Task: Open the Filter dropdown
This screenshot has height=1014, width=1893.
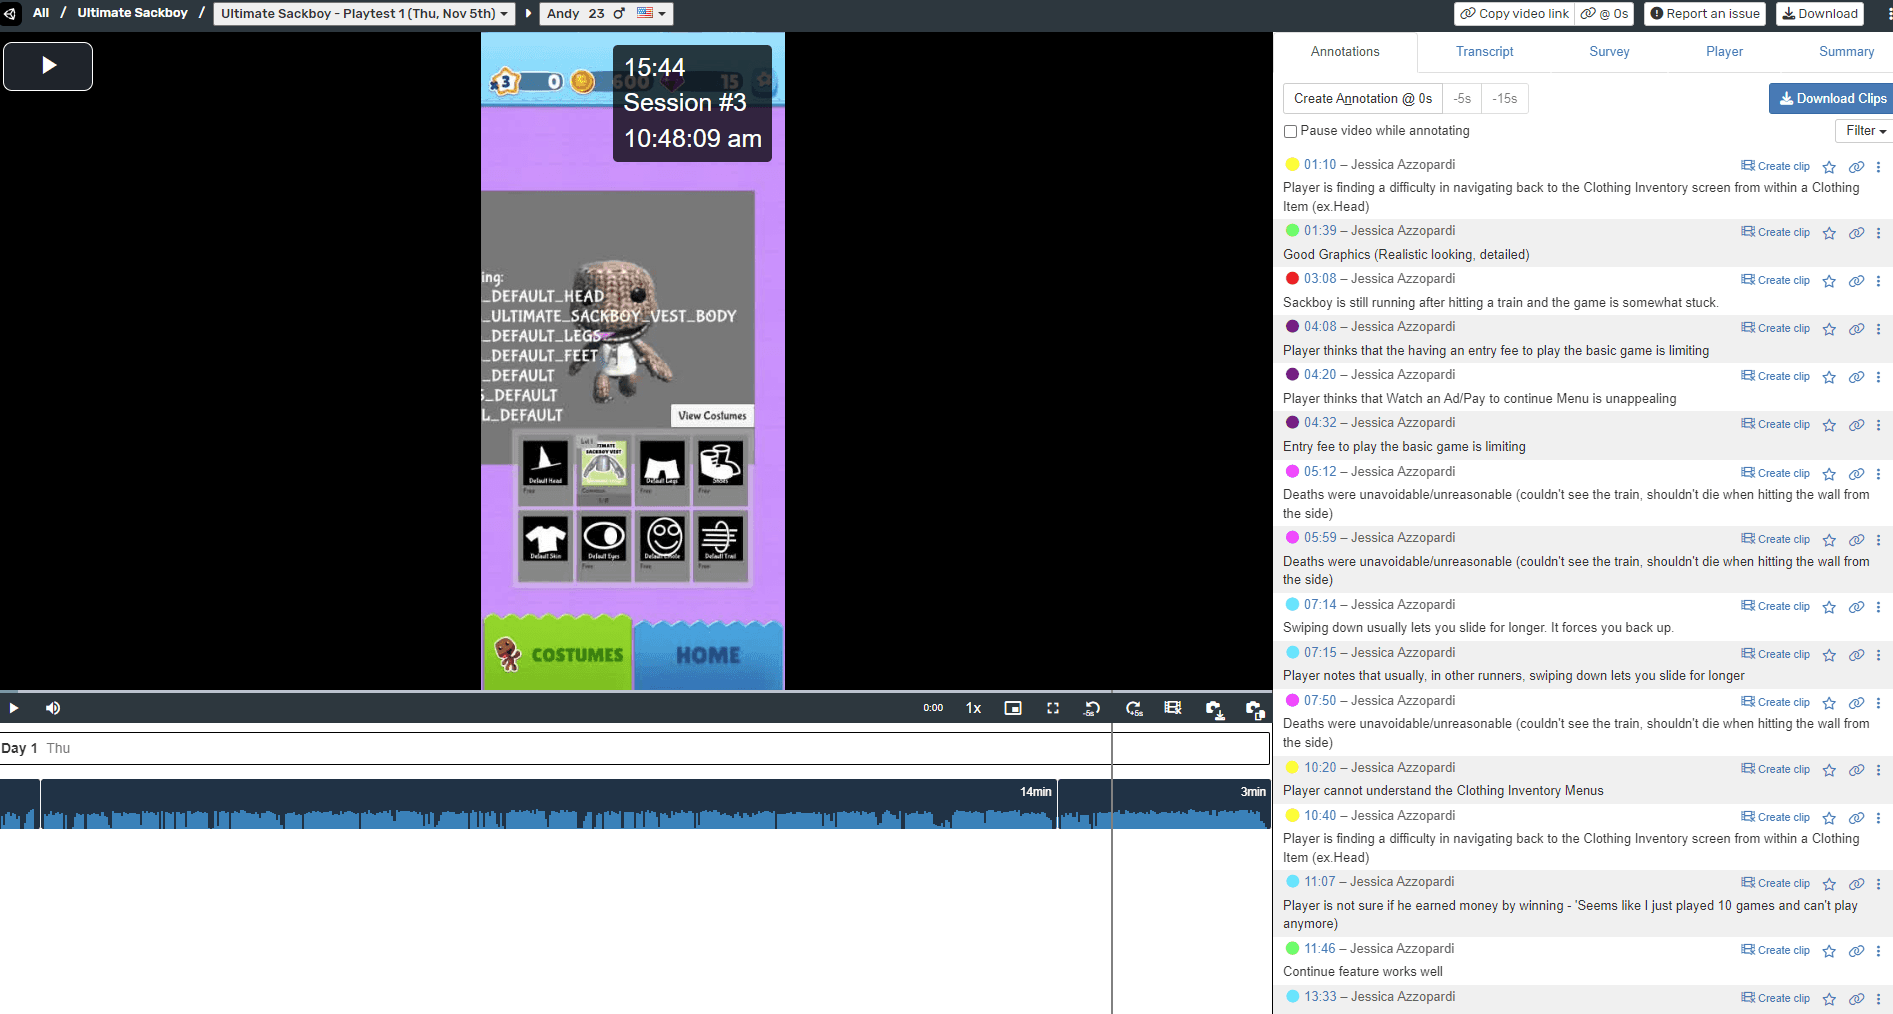Action: point(1865,131)
